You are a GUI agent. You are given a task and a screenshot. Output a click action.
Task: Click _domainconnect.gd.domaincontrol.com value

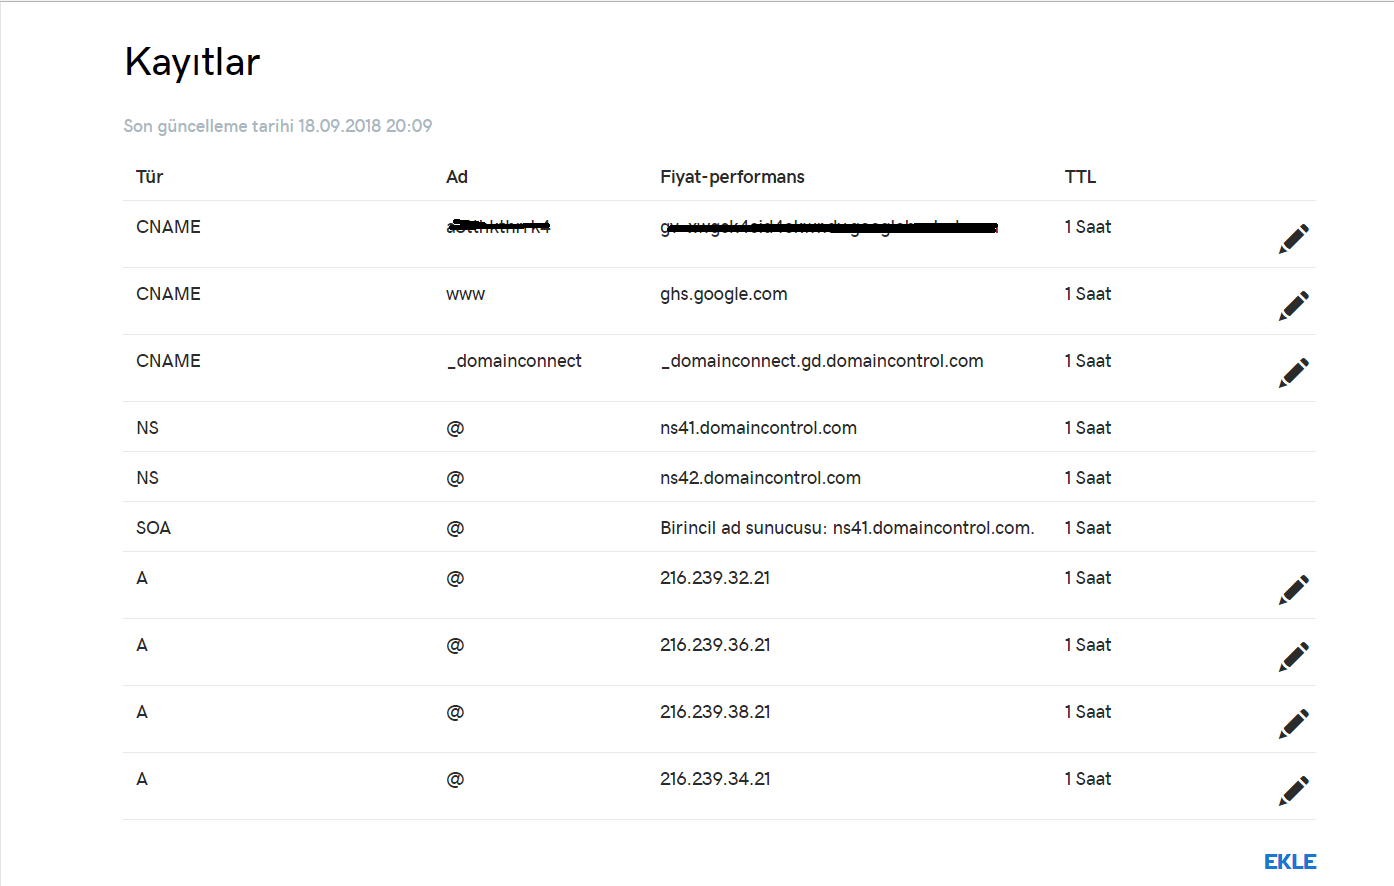click(x=821, y=361)
